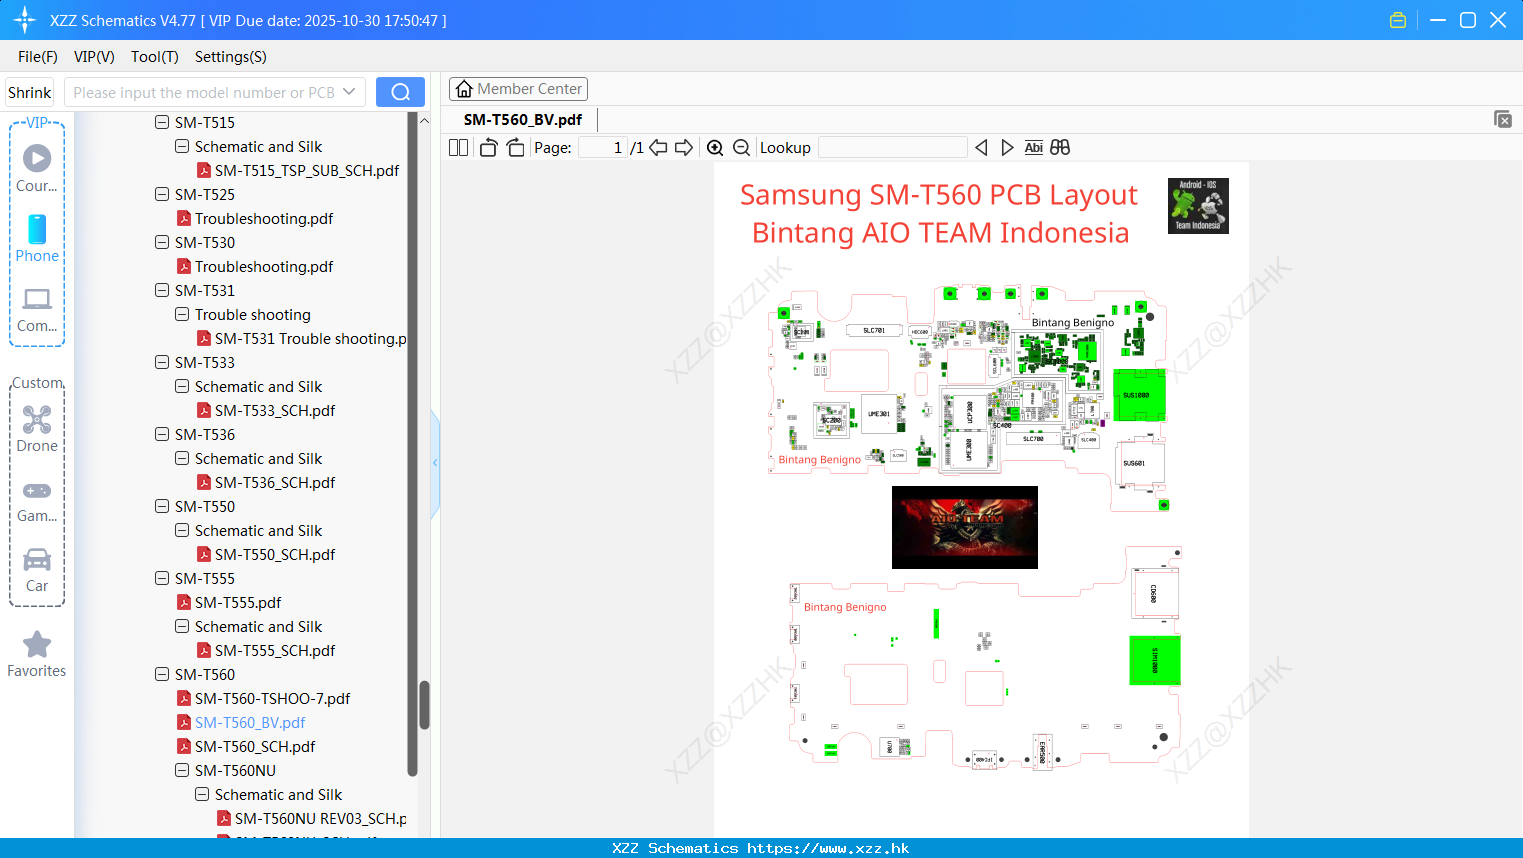Viewport: 1523px width, 858px height.
Task: Open SM-T560-TSHOO-7.pdf file
Action: point(272,698)
